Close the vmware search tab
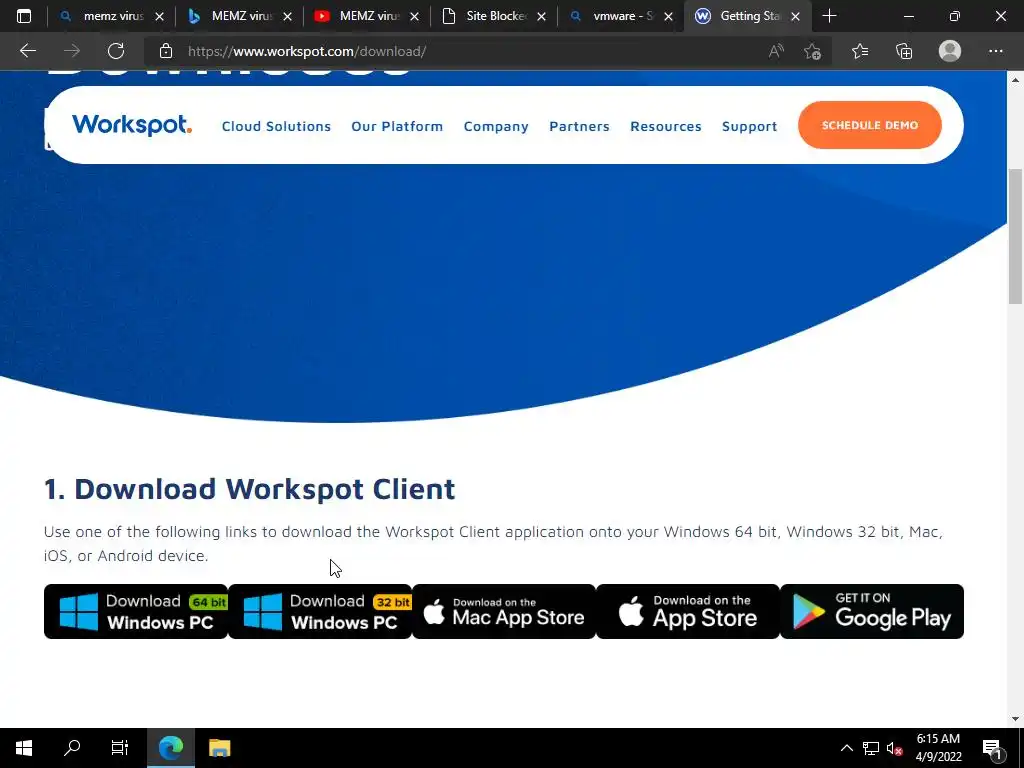Screen dimensions: 1024x768 click(x=668, y=16)
